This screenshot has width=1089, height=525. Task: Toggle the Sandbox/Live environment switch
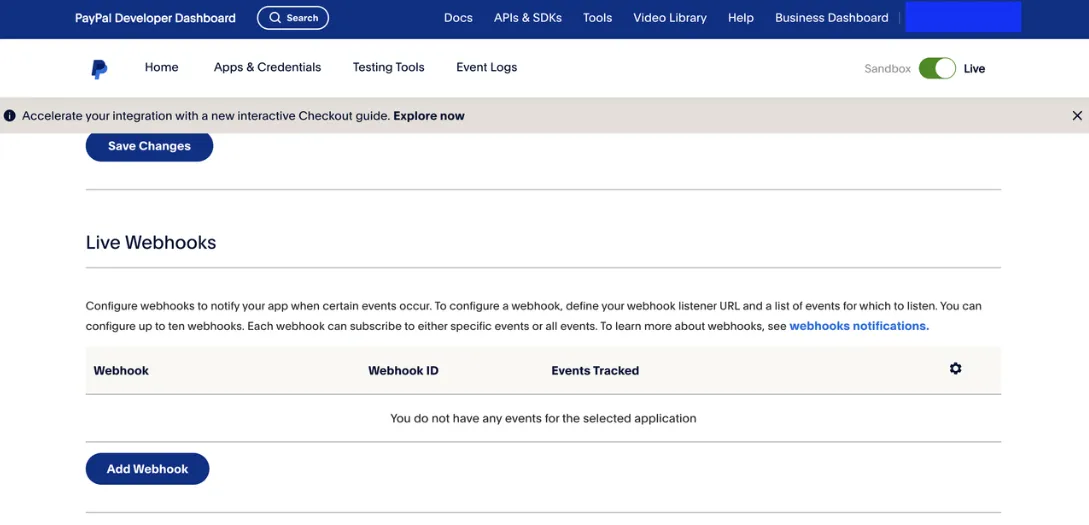(937, 69)
